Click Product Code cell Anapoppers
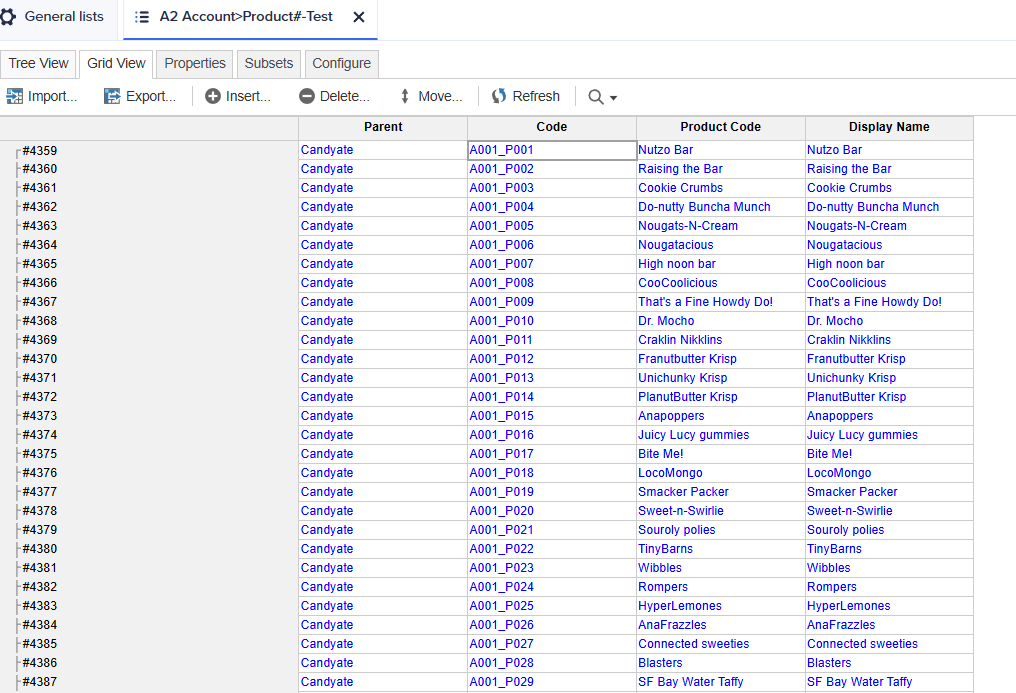 click(x=721, y=416)
